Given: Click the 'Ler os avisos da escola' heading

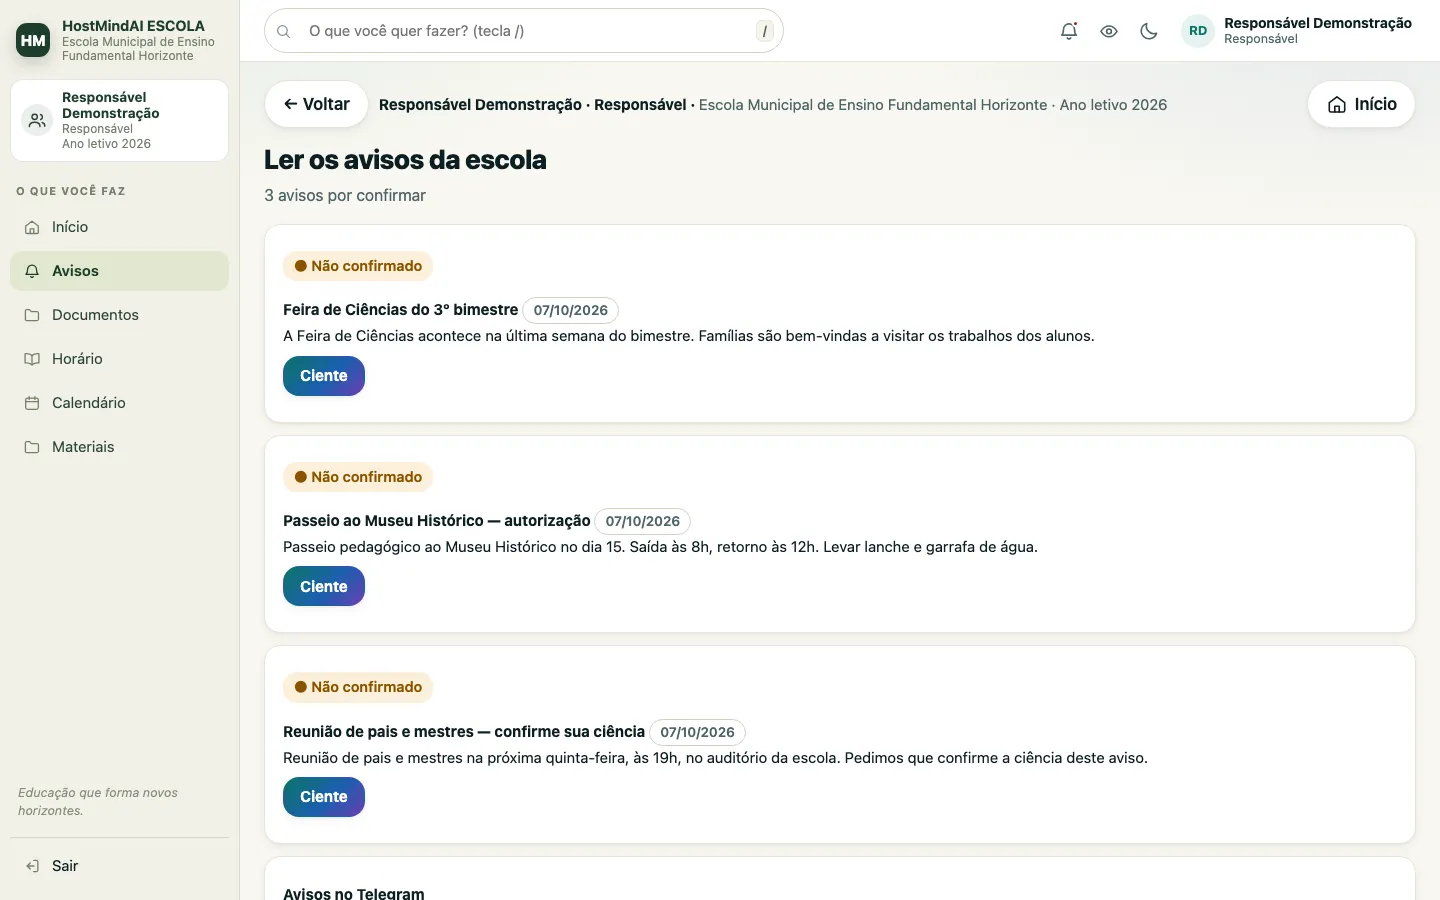Looking at the screenshot, I should click(405, 160).
